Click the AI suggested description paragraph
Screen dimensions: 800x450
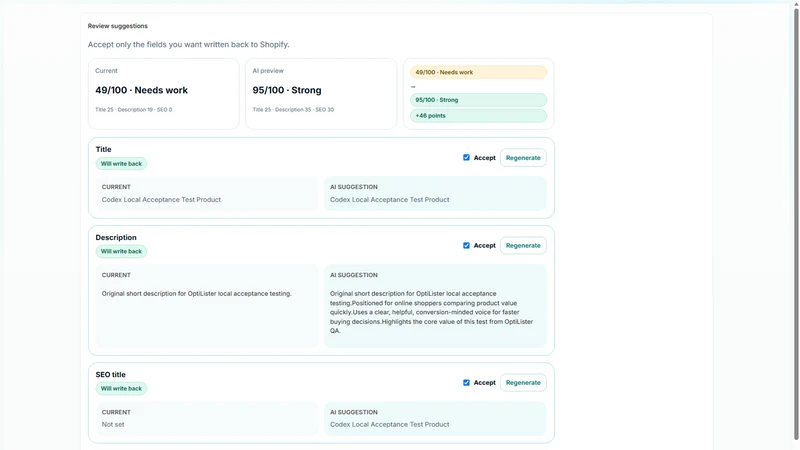click(432, 312)
